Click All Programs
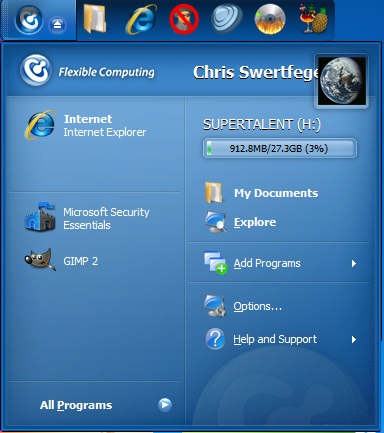Image resolution: width=384 pixels, height=433 pixels. pos(76,405)
